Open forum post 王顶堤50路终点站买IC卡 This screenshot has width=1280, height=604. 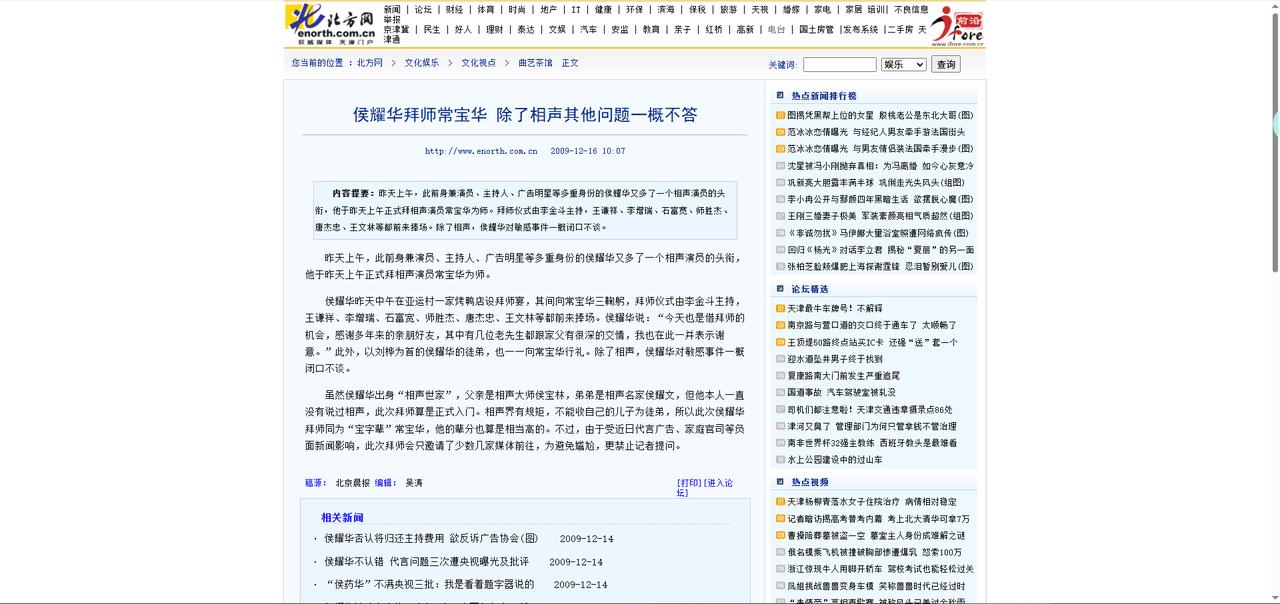point(872,342)
